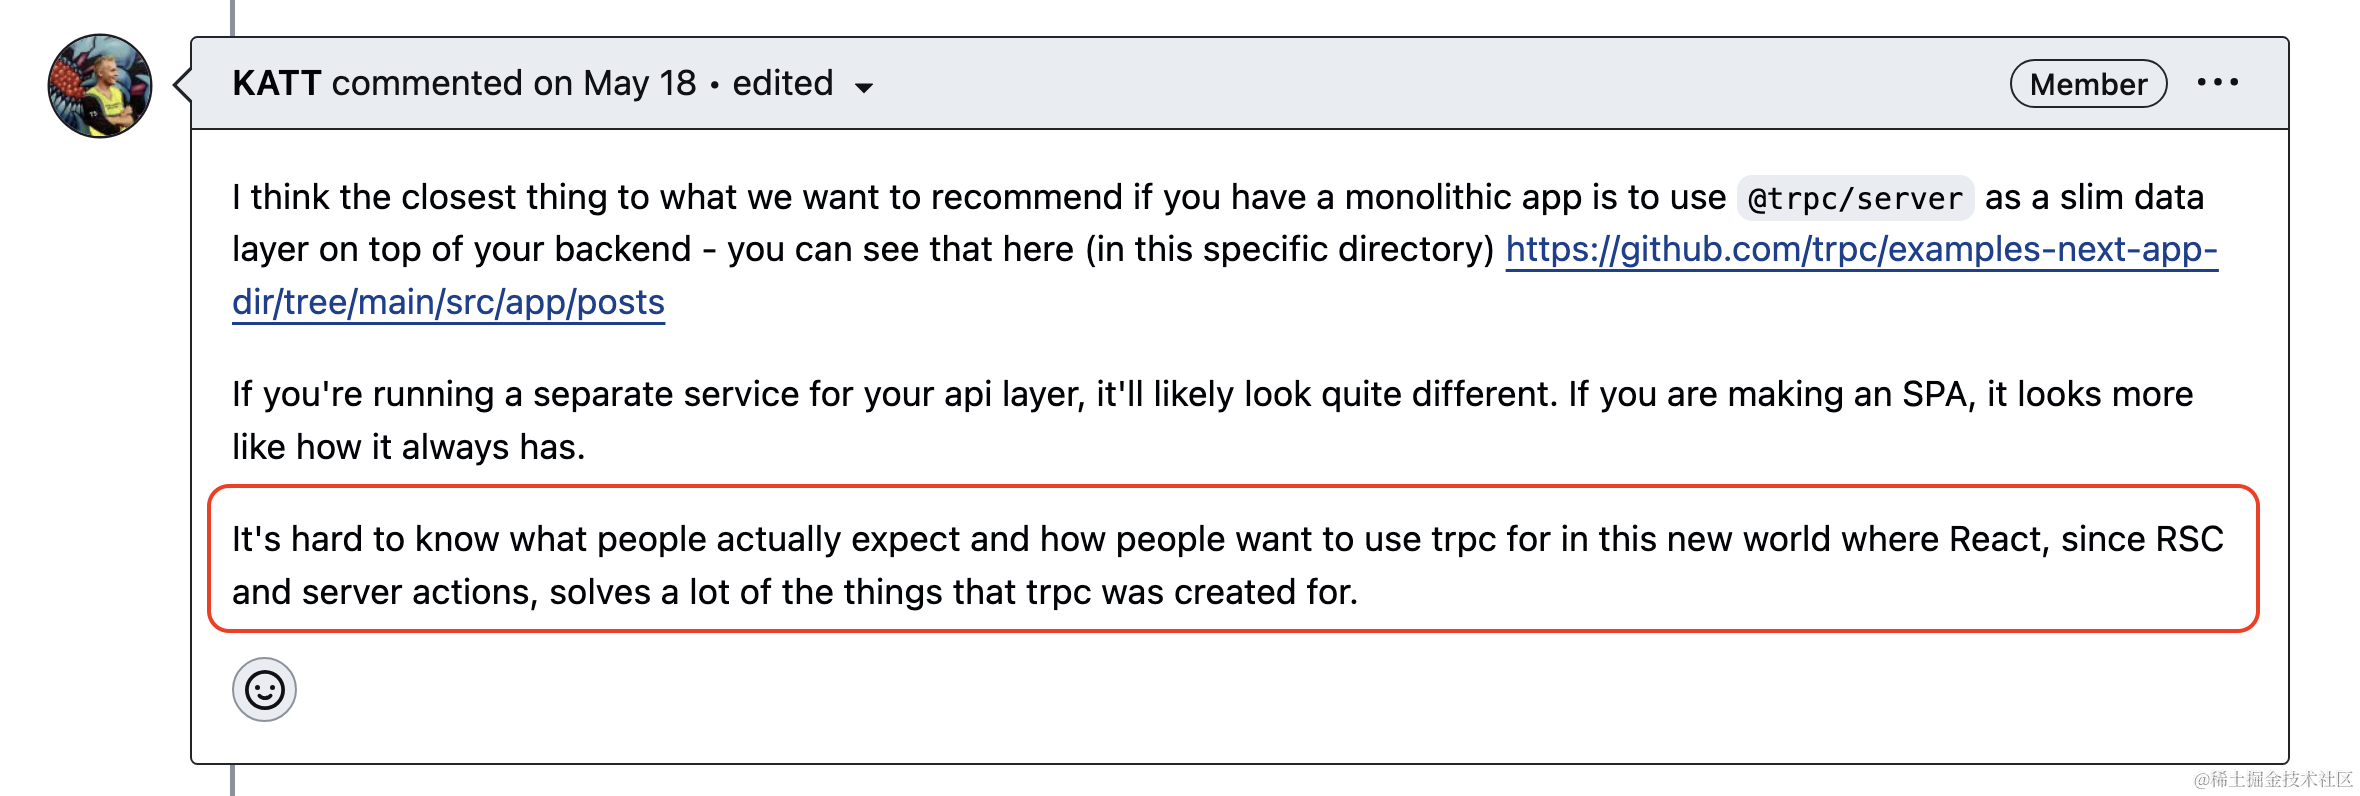Click the paragraph starting "I think the closest"
This screenshot has width=2360, height=796.
[x=1225, y=250]
